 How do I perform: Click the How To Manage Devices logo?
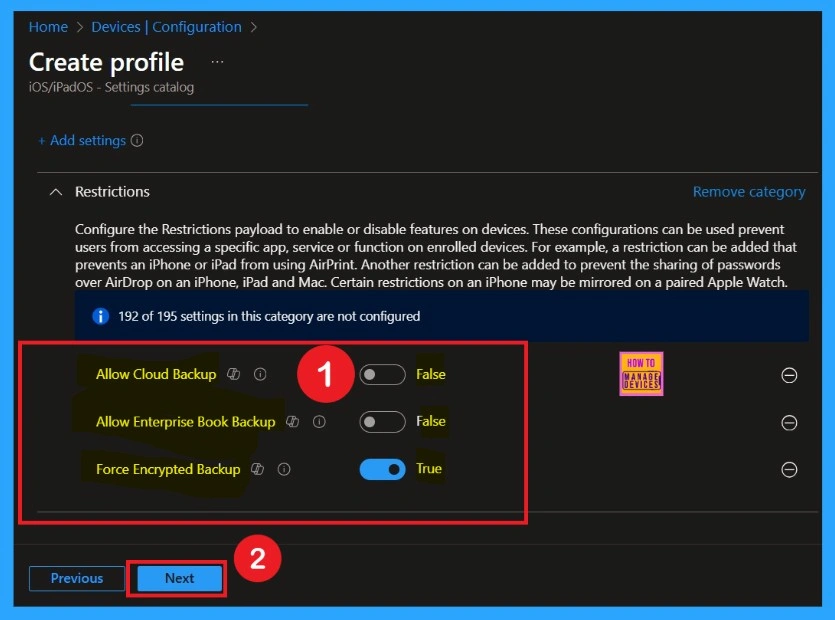click(x=640, y=374)
